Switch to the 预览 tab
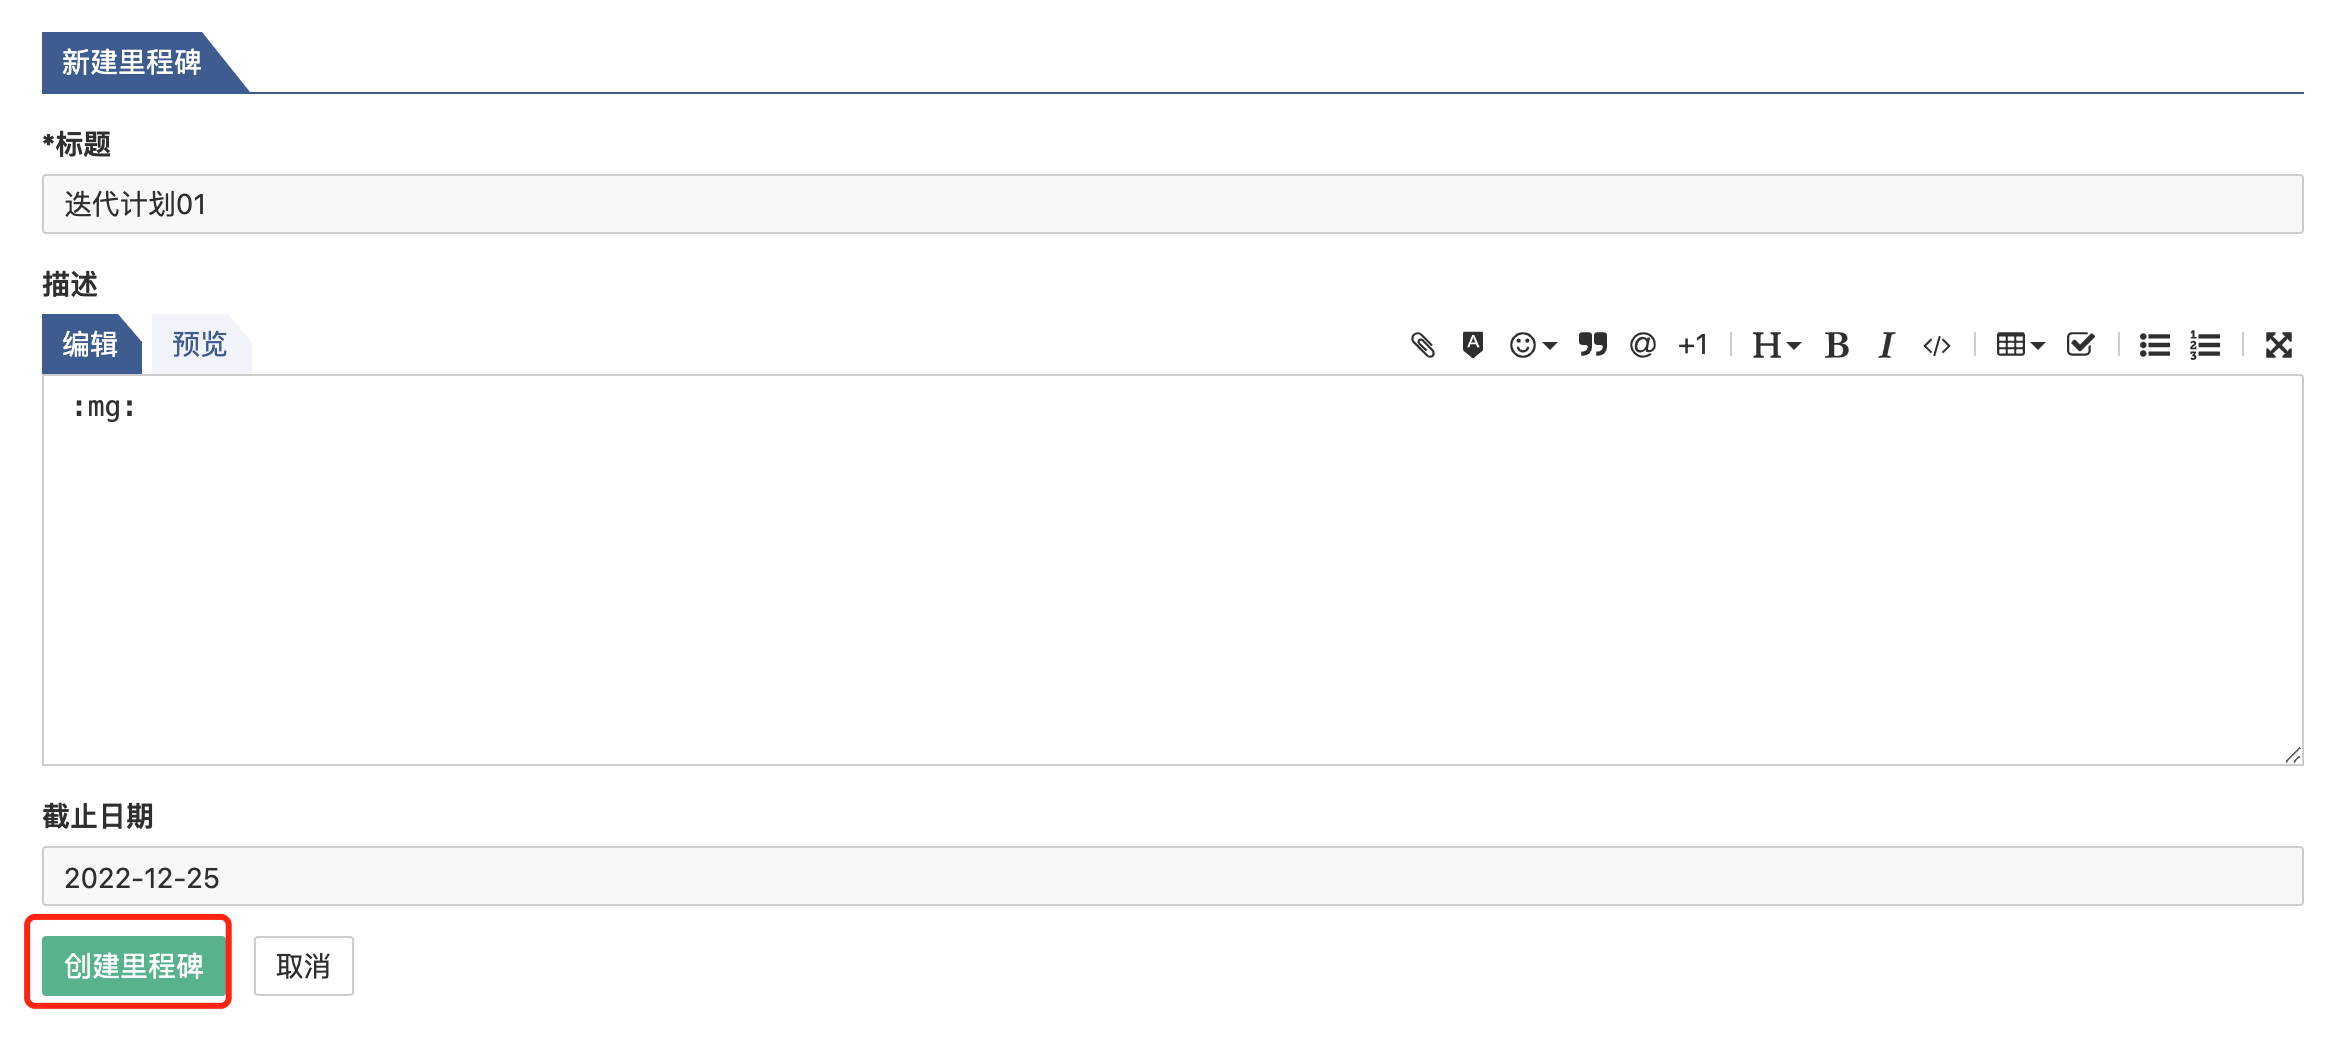The width and height of the screenshot is (2342, 1048). pyautogui.click(x=199, y=345)
